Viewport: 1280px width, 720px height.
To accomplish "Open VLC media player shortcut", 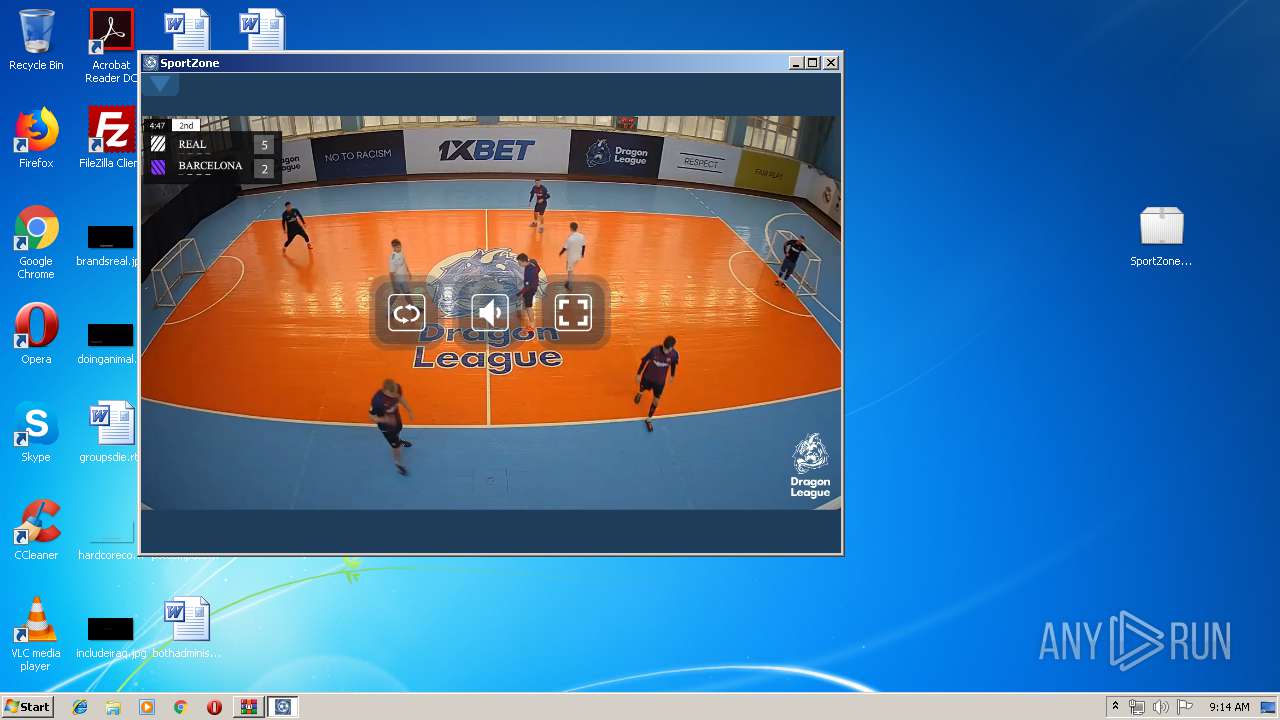I will pos(36,634).
